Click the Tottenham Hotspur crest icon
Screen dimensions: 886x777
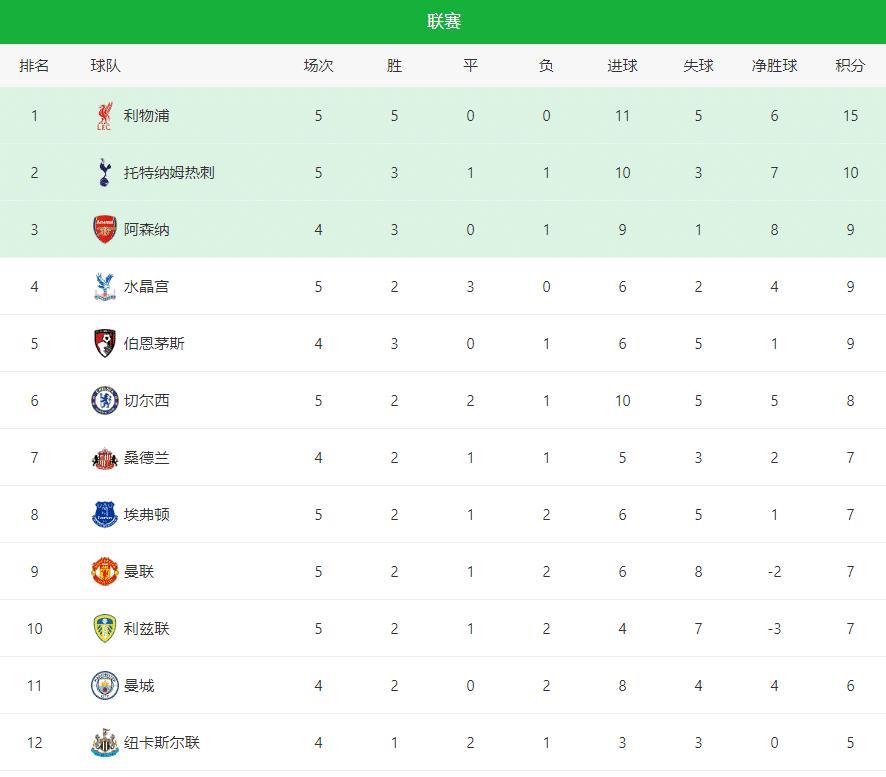104,173
